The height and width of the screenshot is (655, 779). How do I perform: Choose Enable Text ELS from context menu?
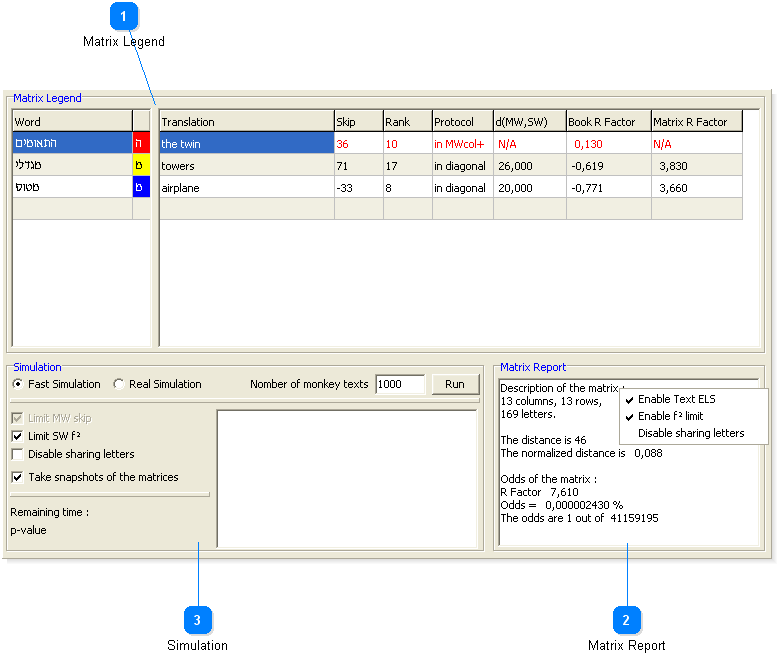[676, 399]
